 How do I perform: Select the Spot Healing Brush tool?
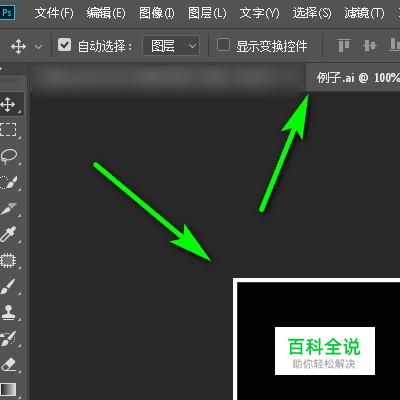coord(8,260)
